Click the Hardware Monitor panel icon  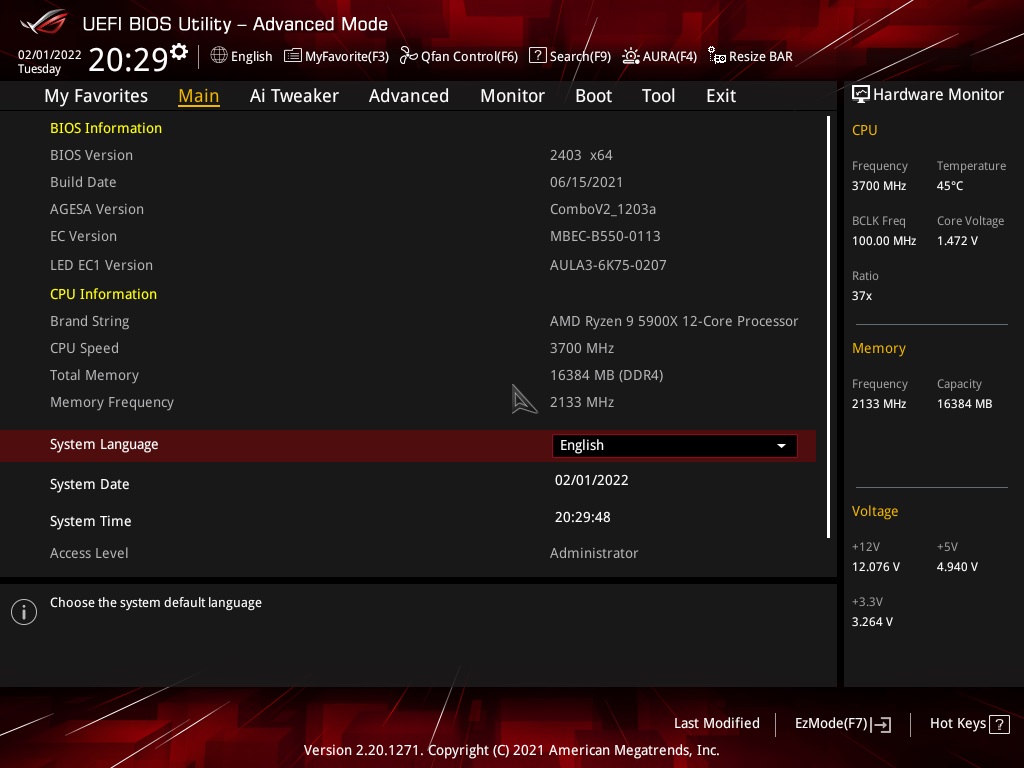[861, 94]
